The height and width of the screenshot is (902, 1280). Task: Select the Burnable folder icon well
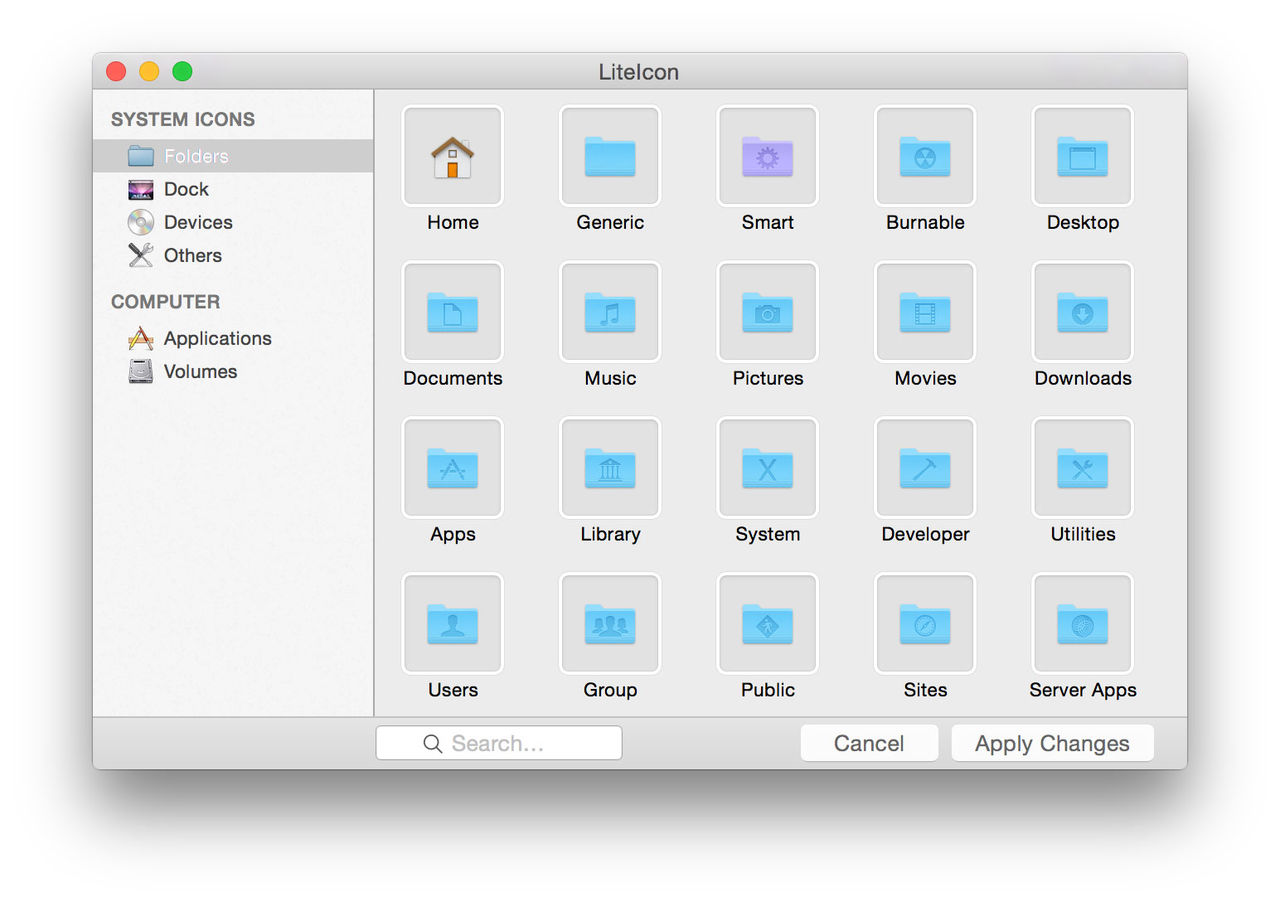point(925,156)
